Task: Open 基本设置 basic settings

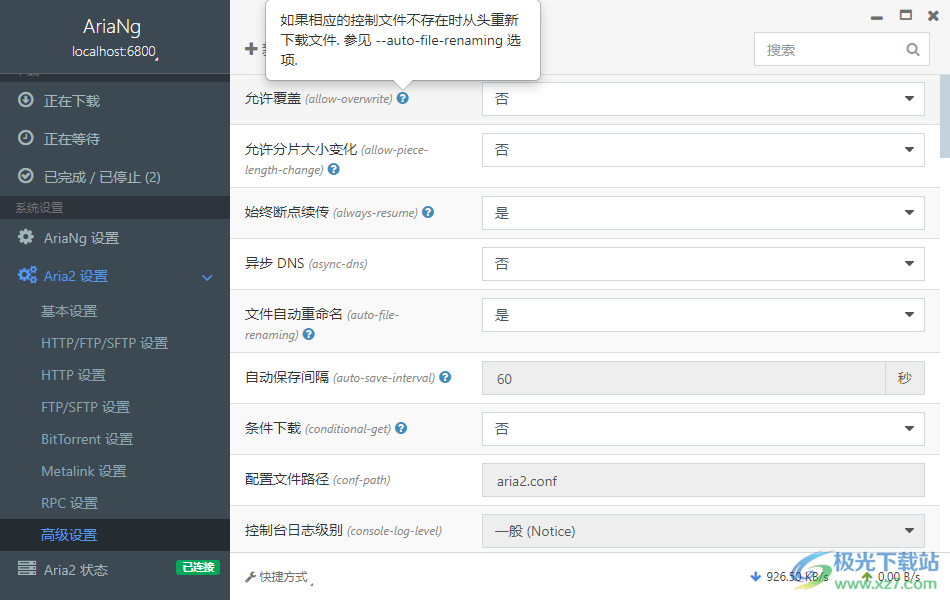Action: point(69,311)
